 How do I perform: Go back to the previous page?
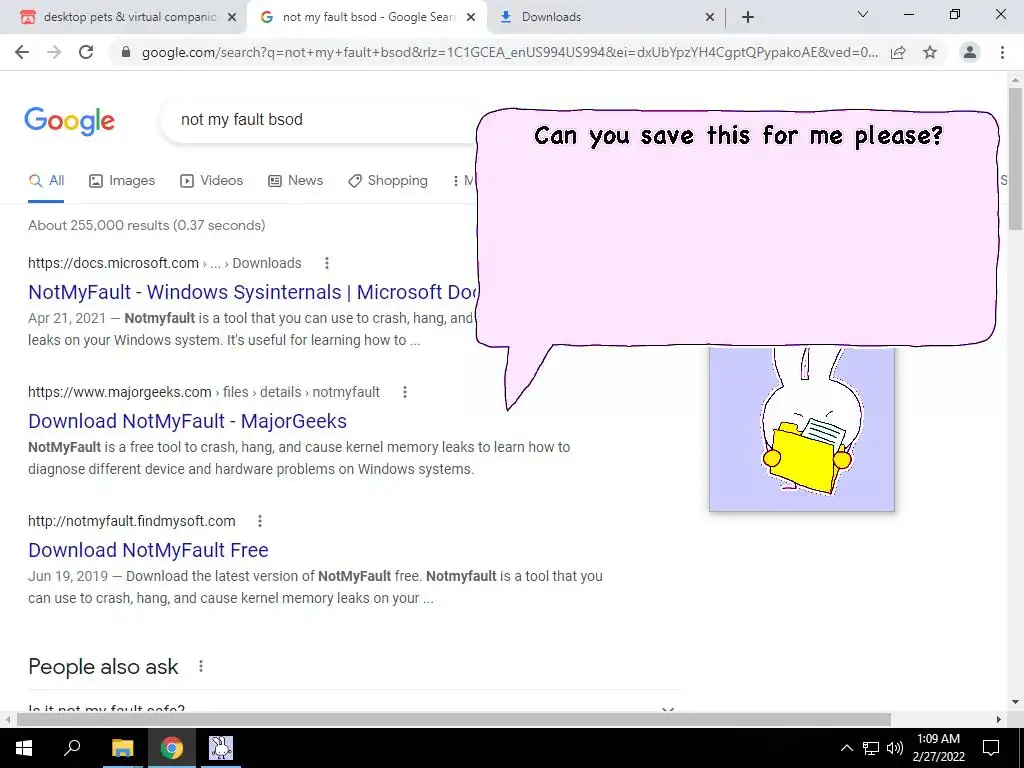click(x=22, y=52)
